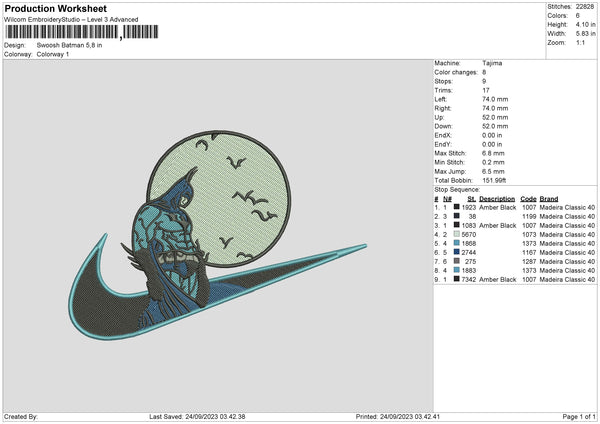The width and height of the screenshot is (600, 424).
Task: Click the N# column header
Action: [447, 199]
